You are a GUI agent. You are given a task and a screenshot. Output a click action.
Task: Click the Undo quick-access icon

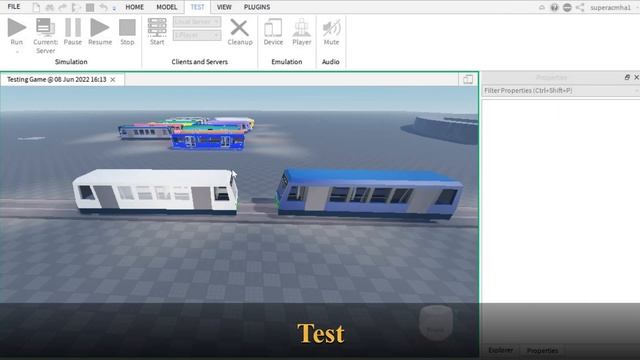click(x=104, y=7)
